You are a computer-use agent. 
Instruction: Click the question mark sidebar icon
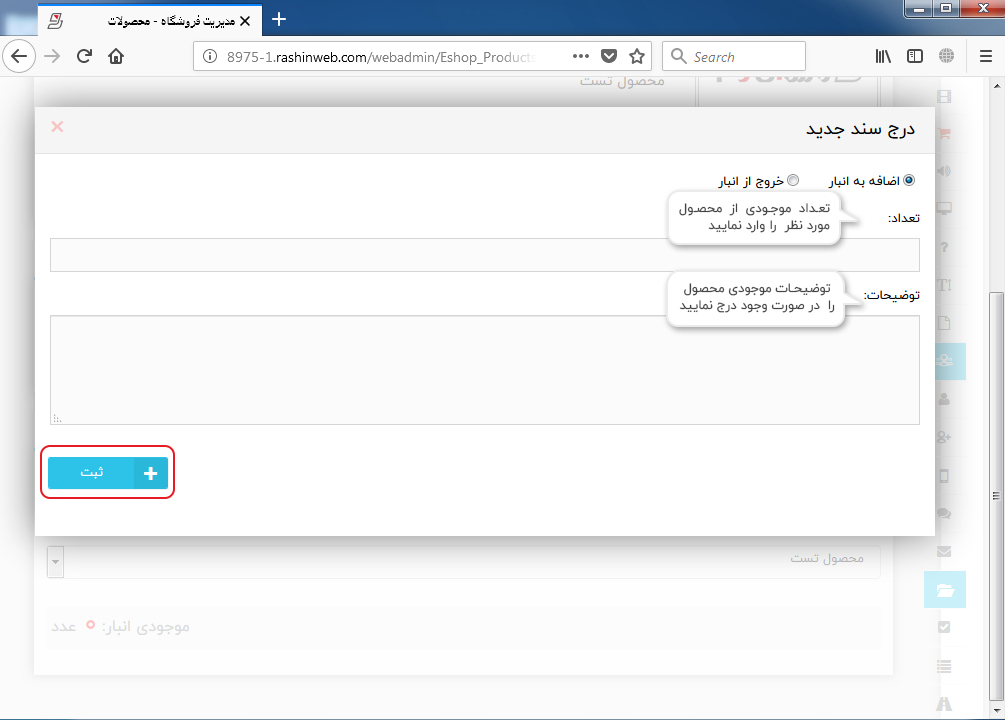point(944,247)
